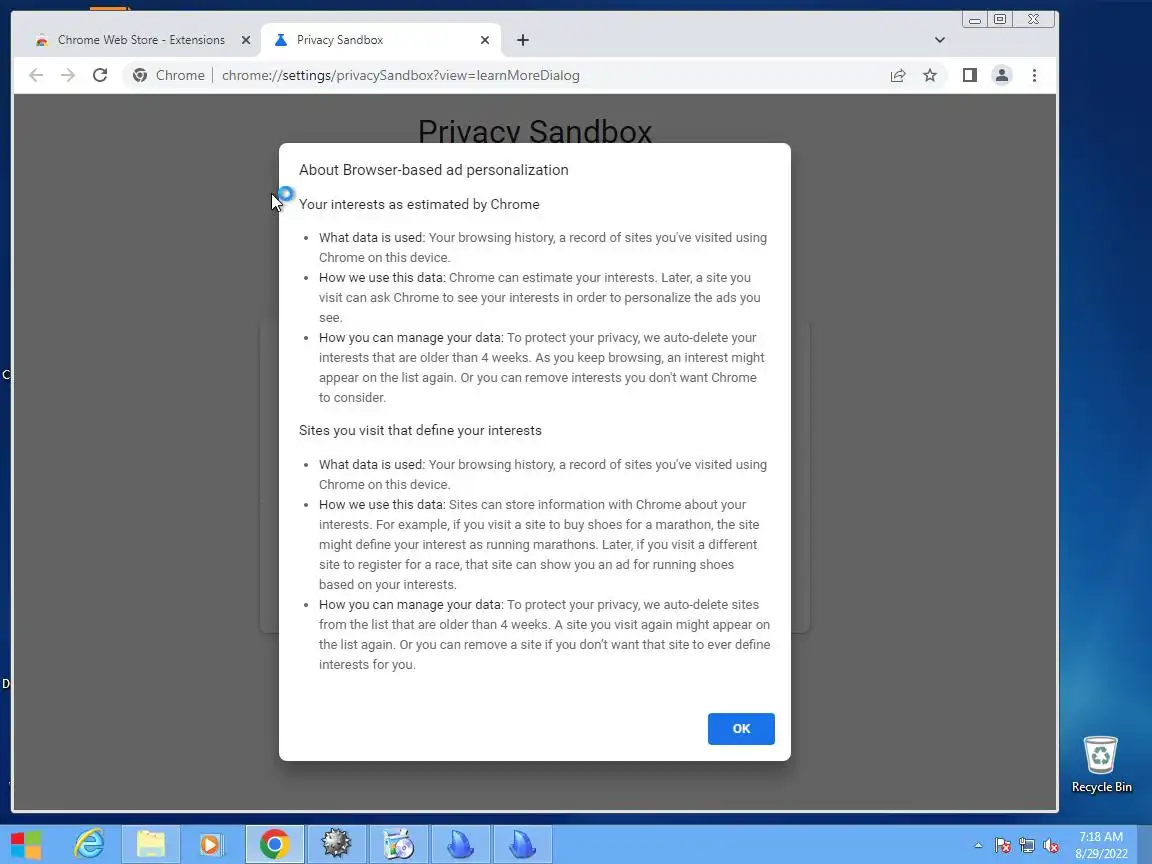
Task: Reload the page
Action: click(x=100, y=75)
